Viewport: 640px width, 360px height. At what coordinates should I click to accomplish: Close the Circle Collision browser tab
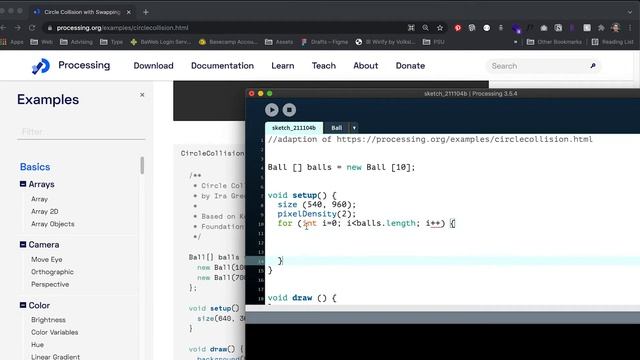pyautogui.click(x=129, y=12)
